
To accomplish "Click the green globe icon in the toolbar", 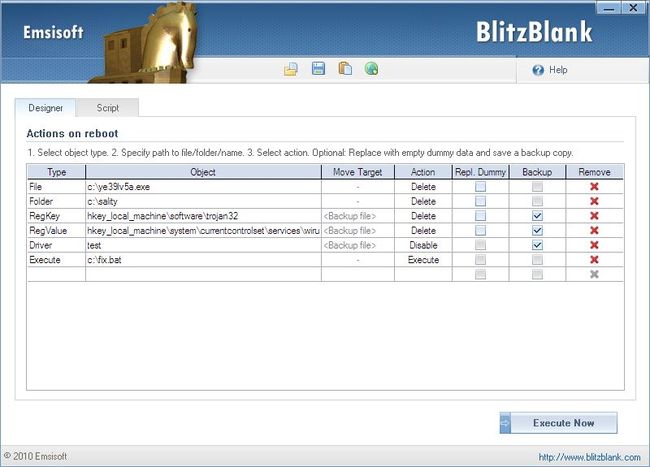I will [371, 68].
